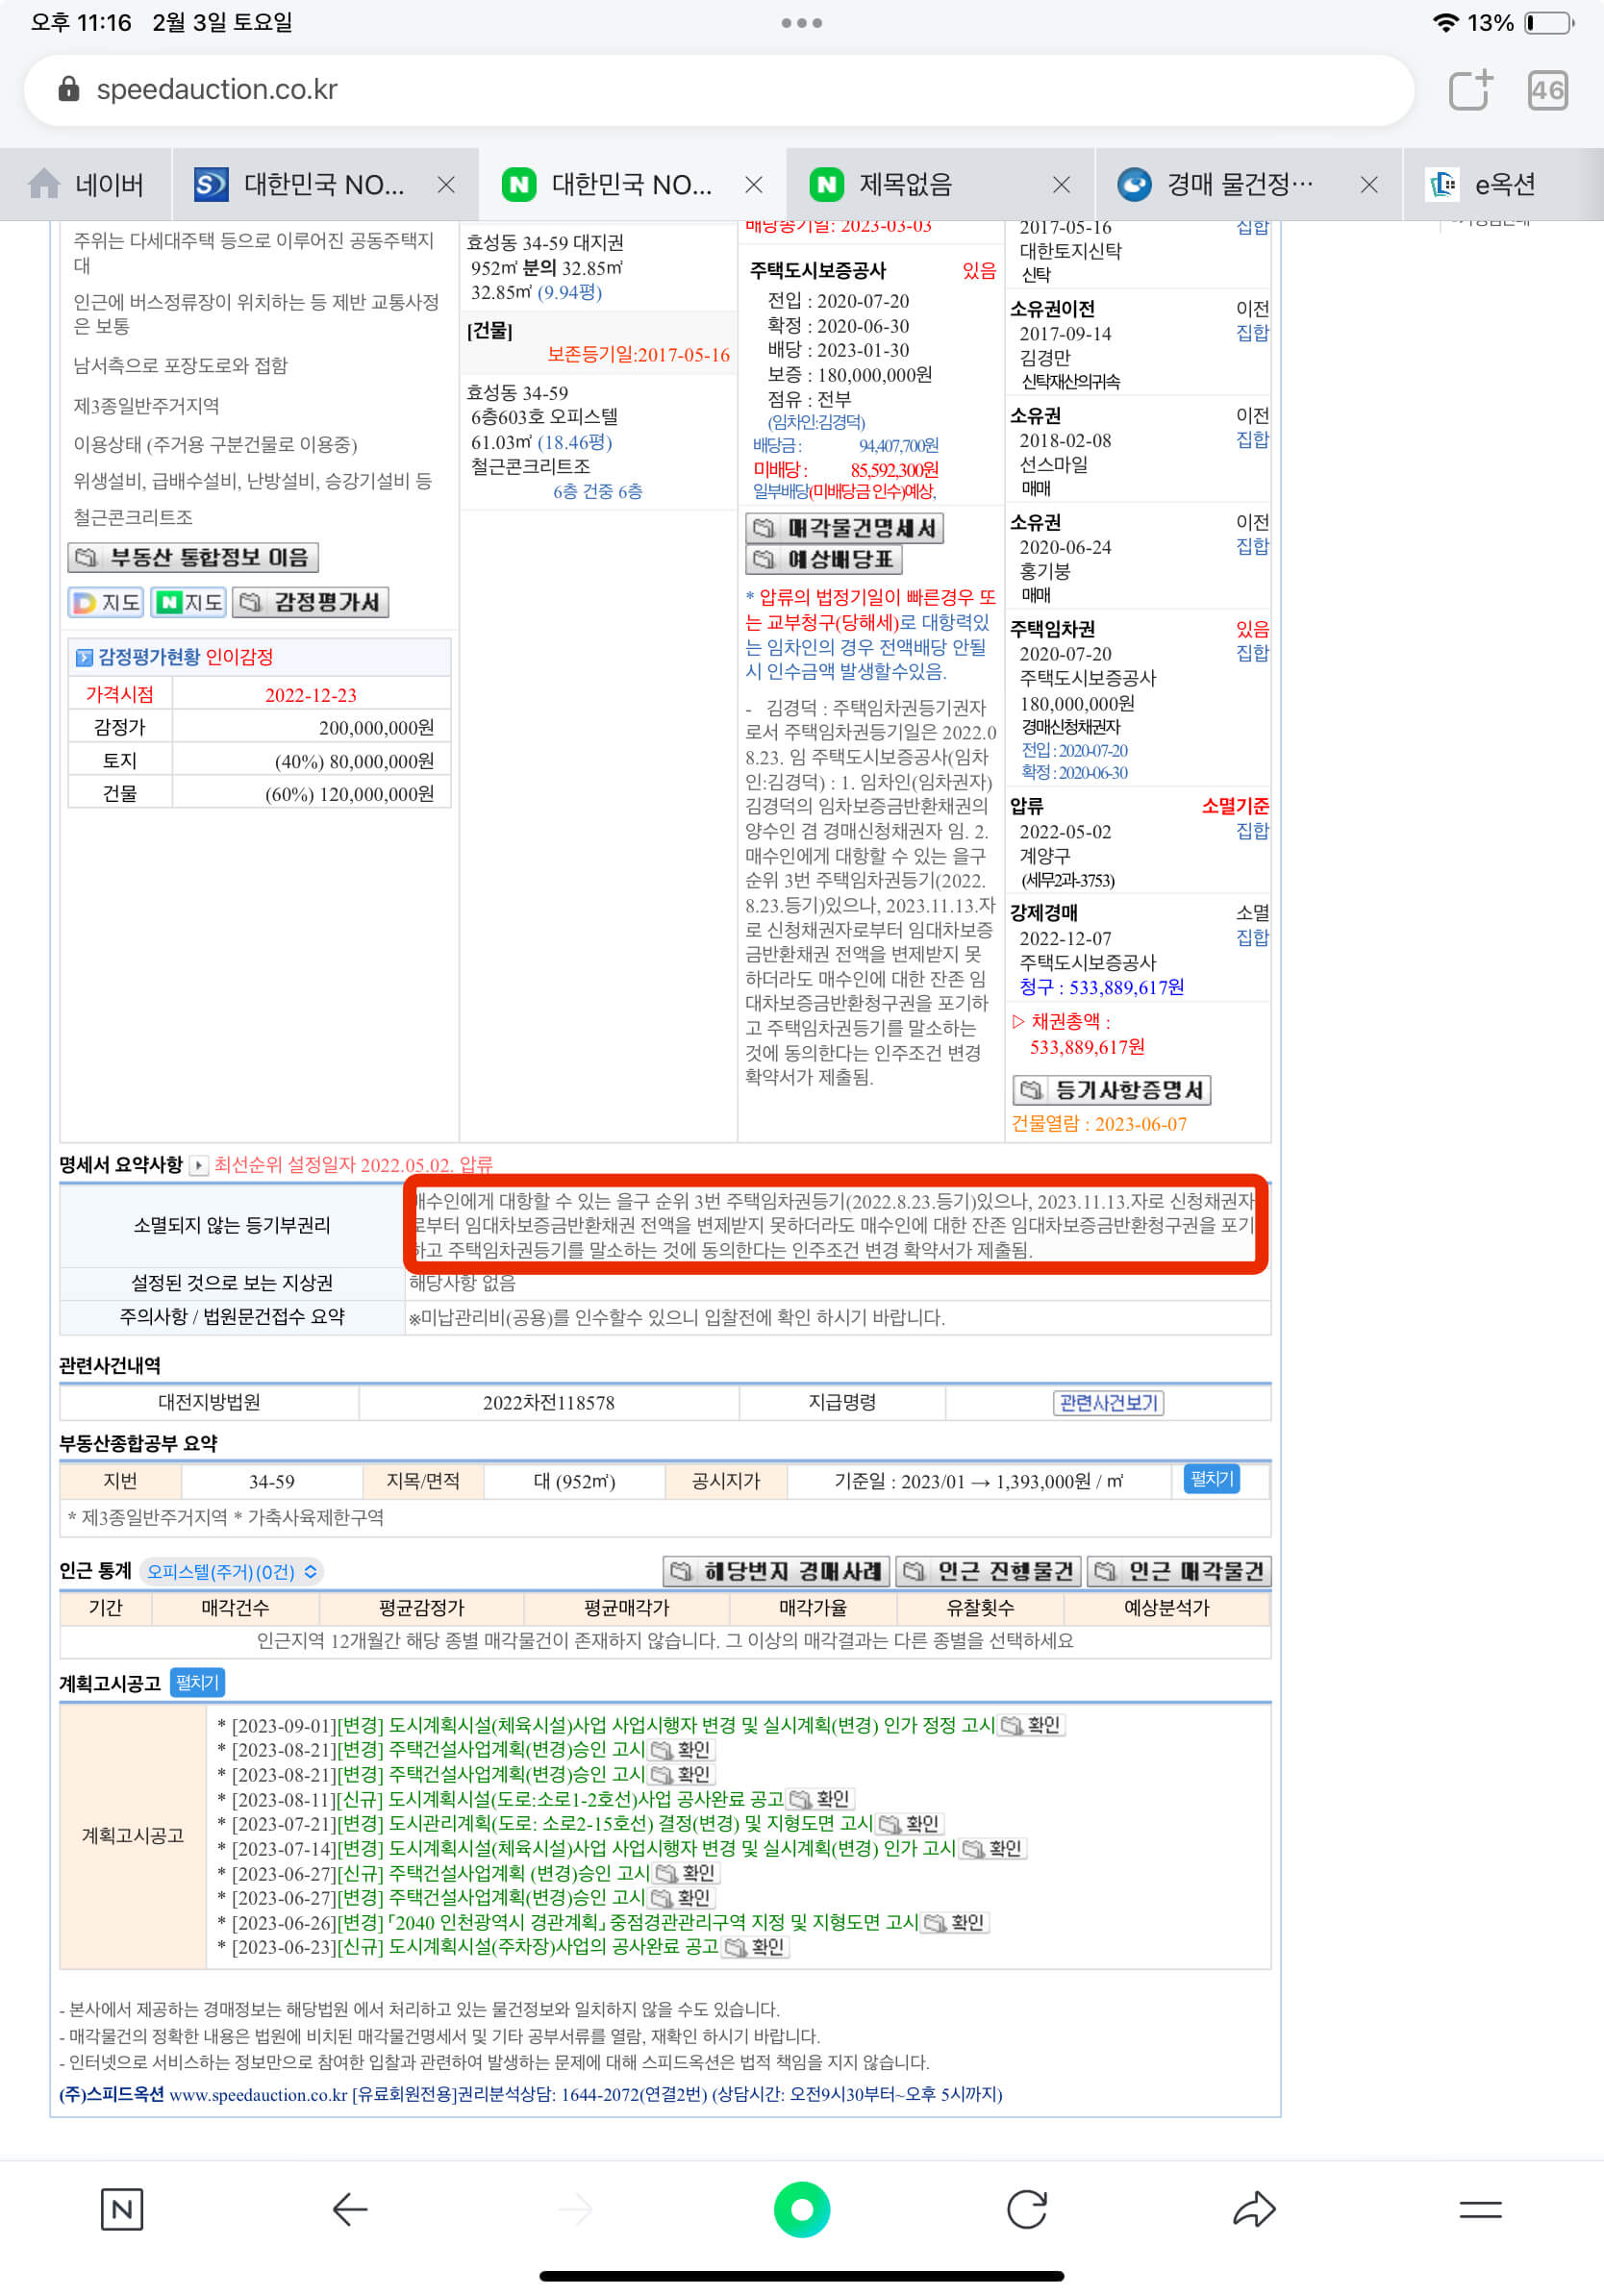The height and width of the screenshot is (2296, 1604).
Task: Open 부동산 통합정보 이음 button
Action: click(193, 557)
